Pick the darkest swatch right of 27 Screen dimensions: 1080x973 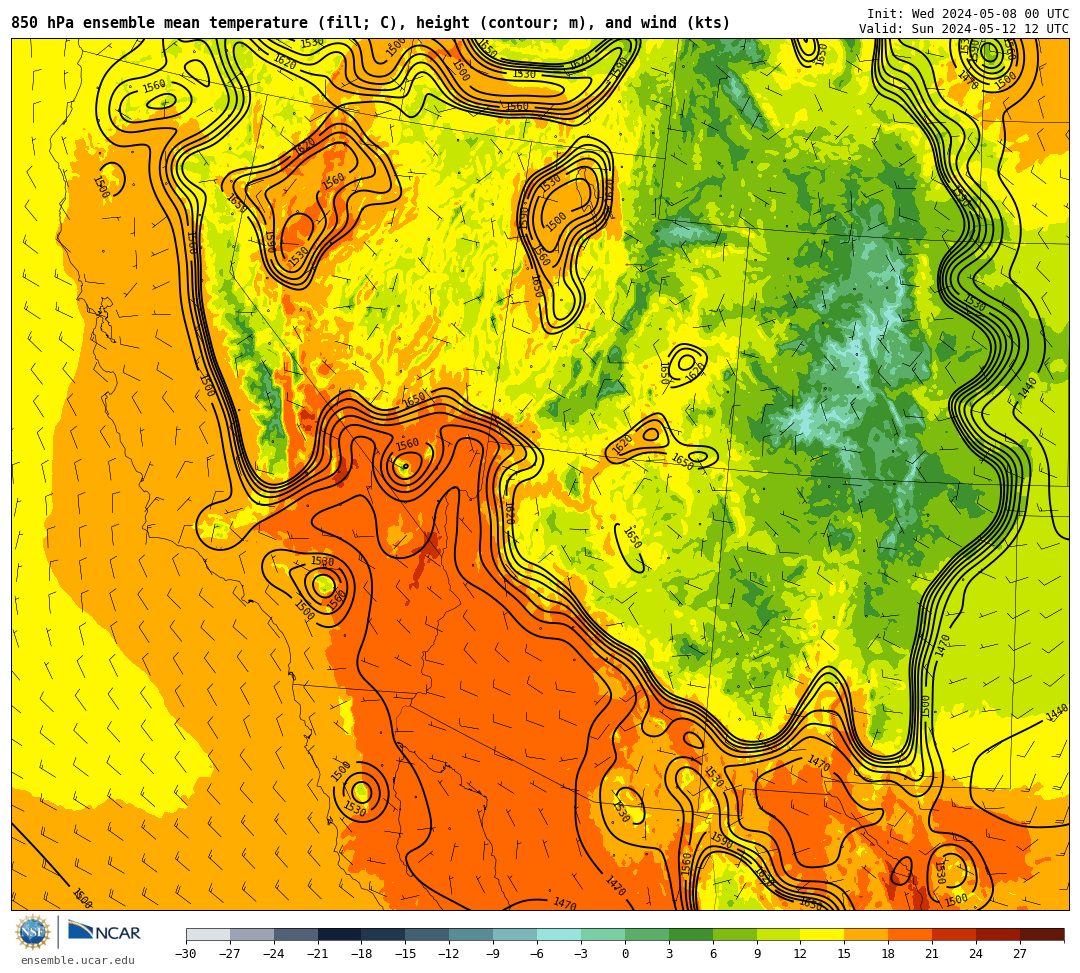click(1042, 934)
